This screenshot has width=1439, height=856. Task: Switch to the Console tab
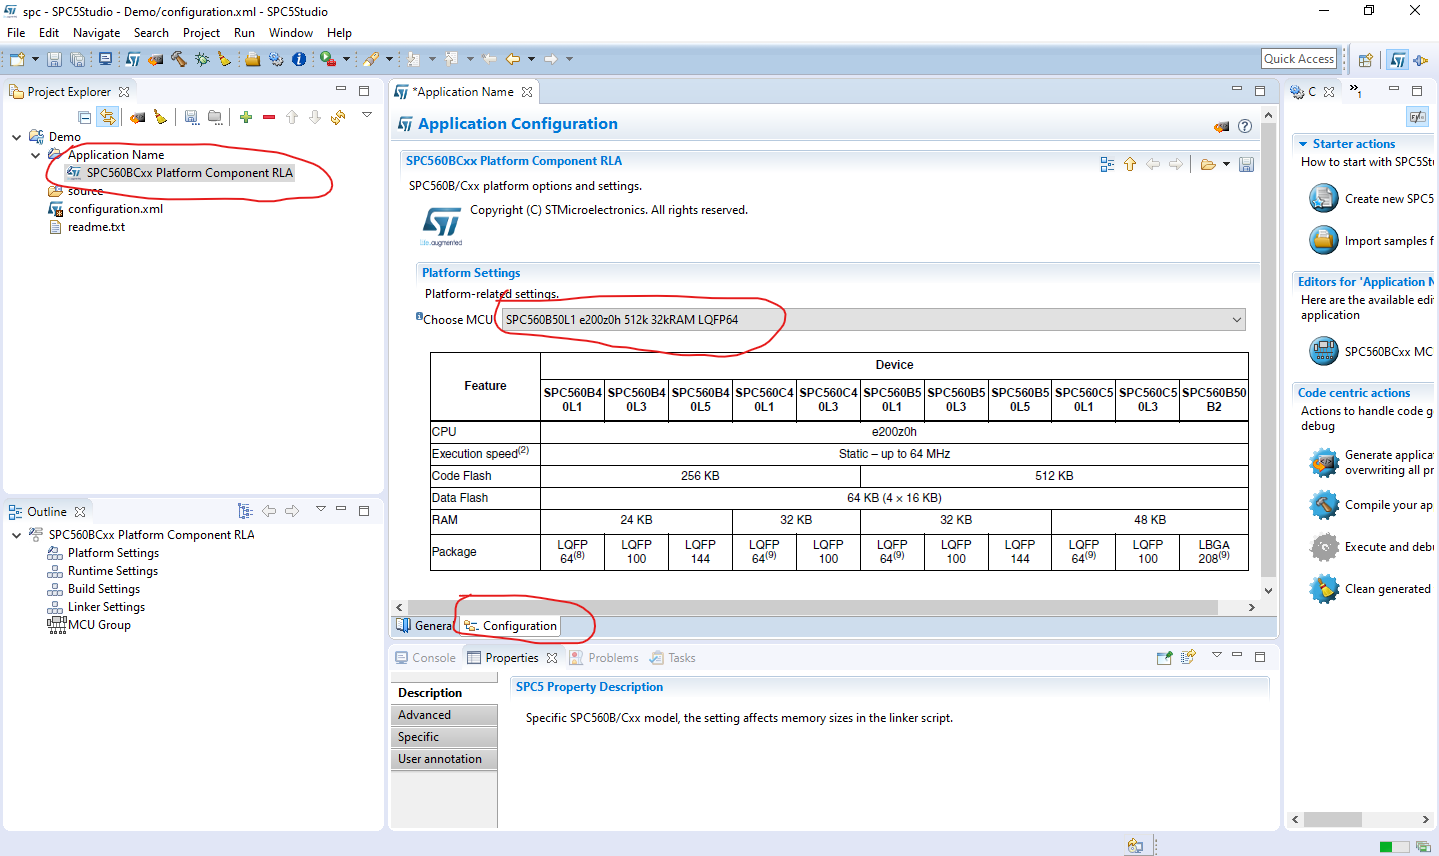coord(425,657)
